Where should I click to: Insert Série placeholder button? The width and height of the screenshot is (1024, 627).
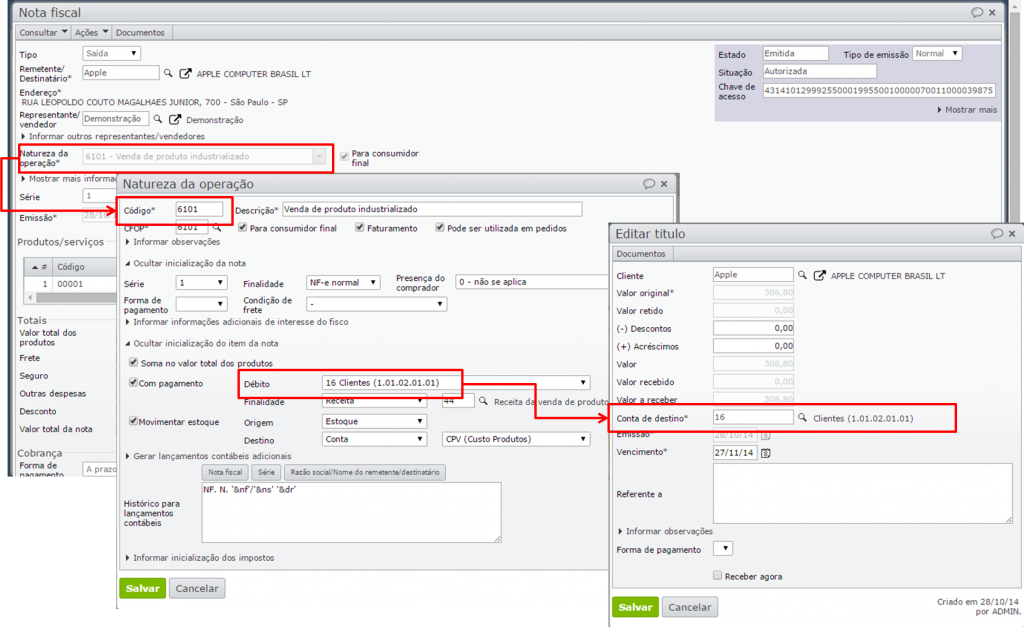click(266, 472)
